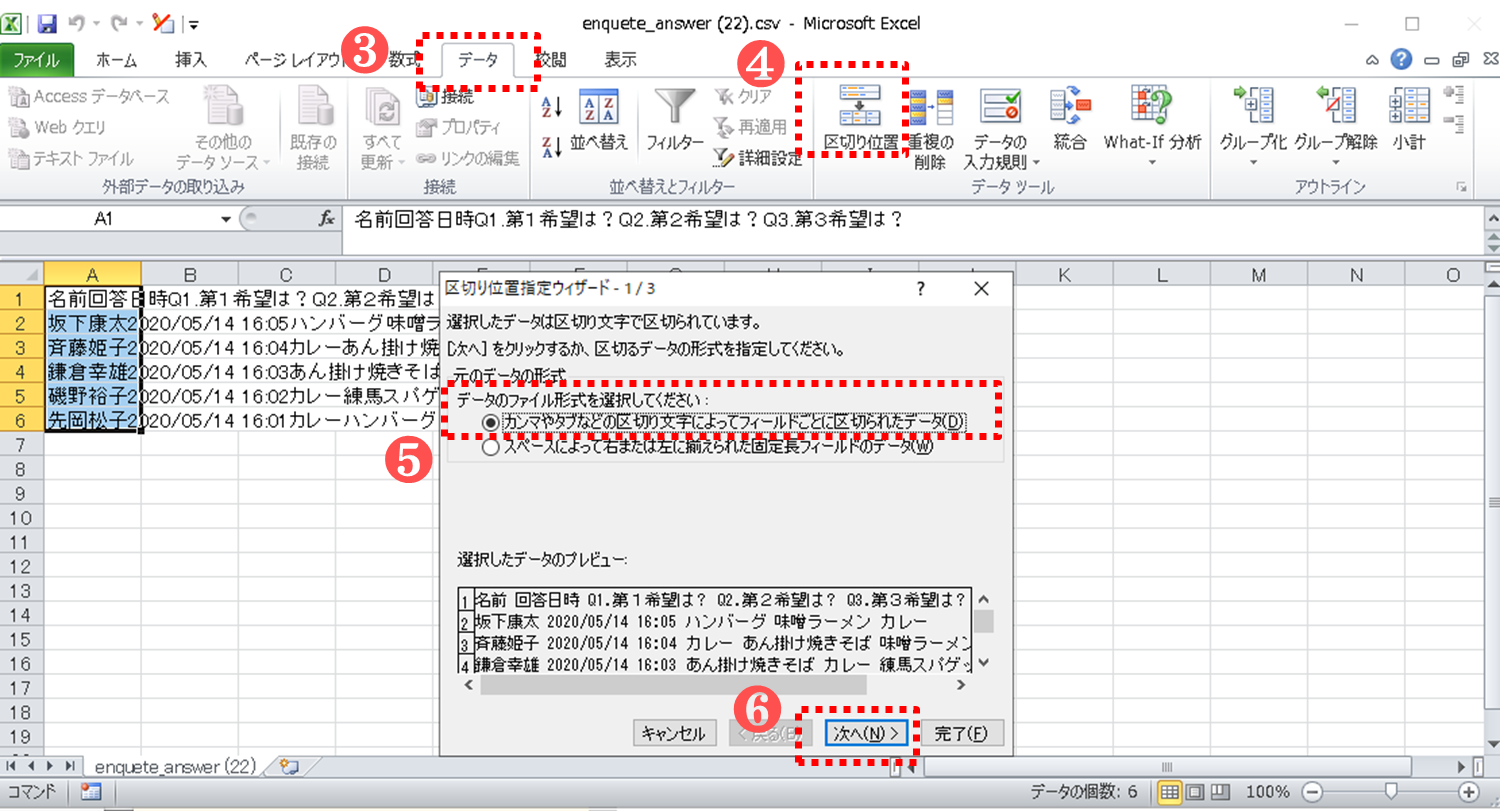Viewport: 1500px width, 811px height.
Task: Sort ascending with the A-Z icon
Action: pos(552,107)
